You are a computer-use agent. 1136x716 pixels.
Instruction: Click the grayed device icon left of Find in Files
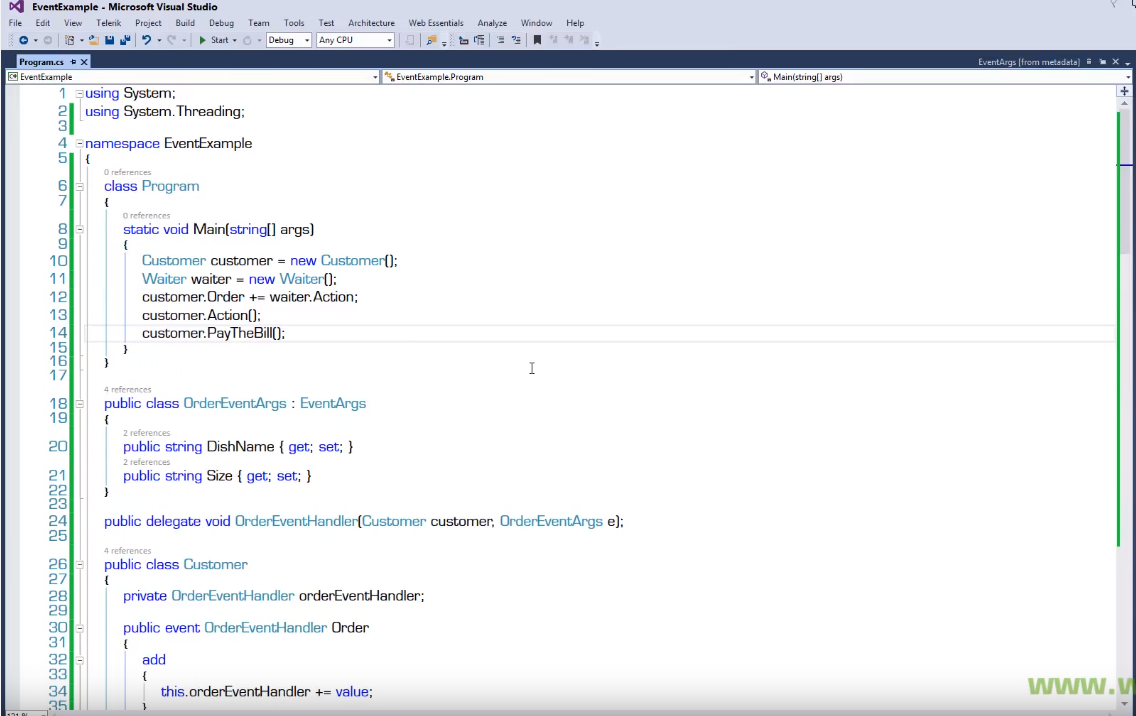click(410, 41)
